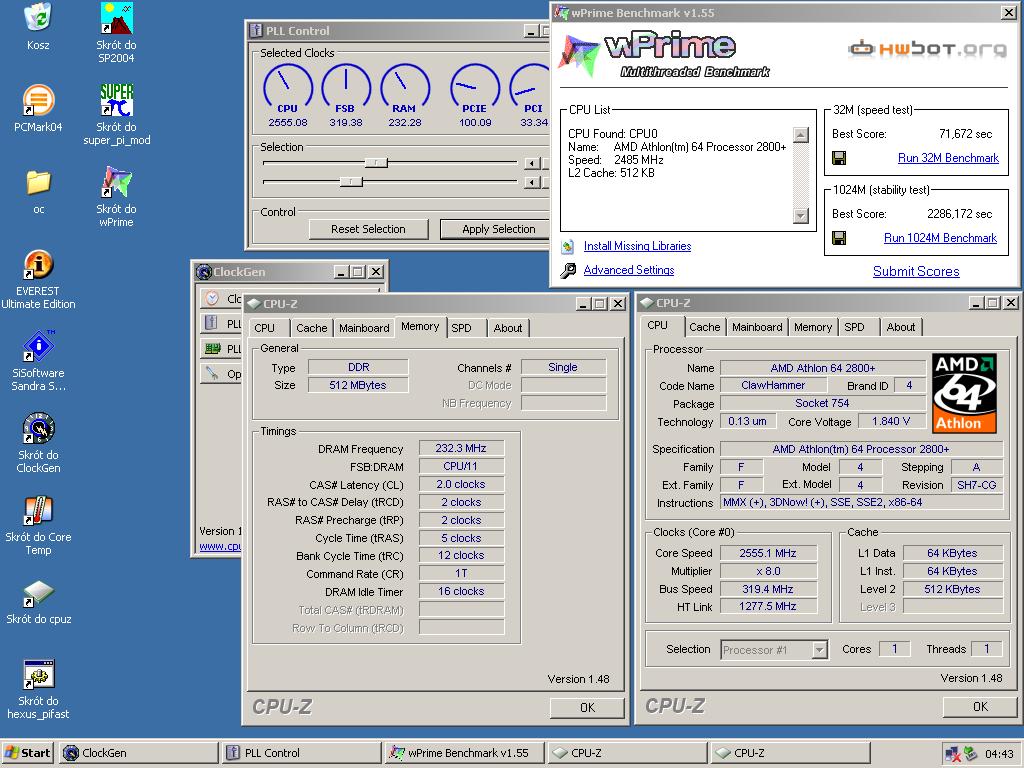Click the lower PLL Selection slider thumb
Screen dimensions: 1024x768
pos(351,182)
